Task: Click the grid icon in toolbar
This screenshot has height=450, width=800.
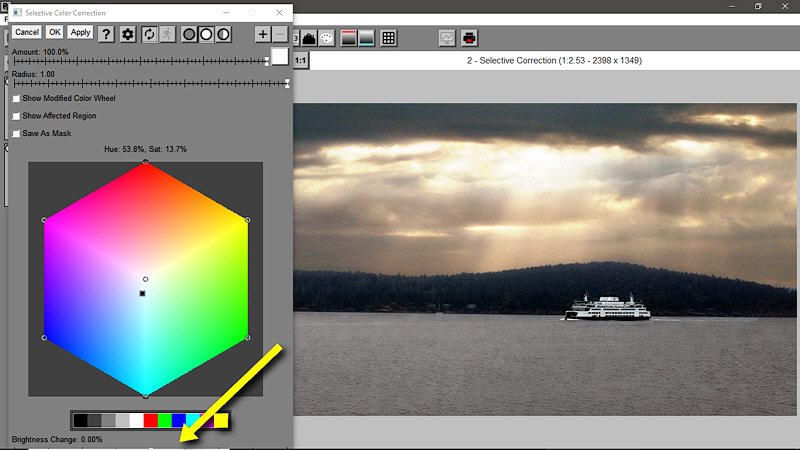Action: coord(389,38)
